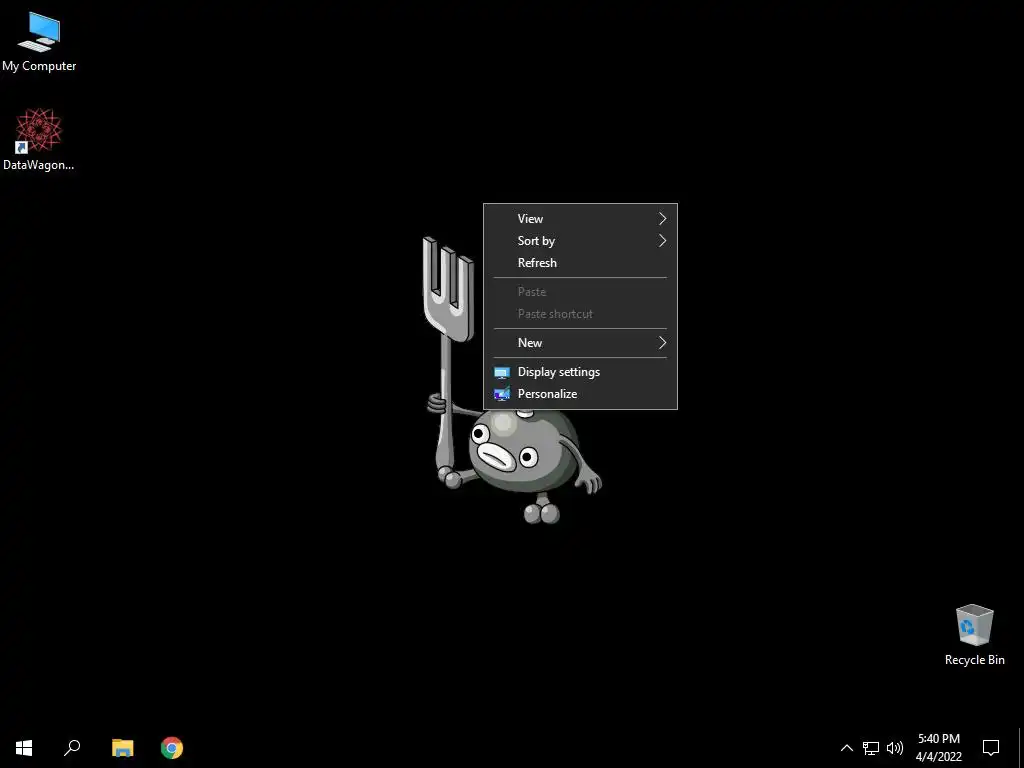Screen dimensions: 1024x768
Task: Open the Action Center notifications icon
Action: pyautogui.click(x=991, y=748)
